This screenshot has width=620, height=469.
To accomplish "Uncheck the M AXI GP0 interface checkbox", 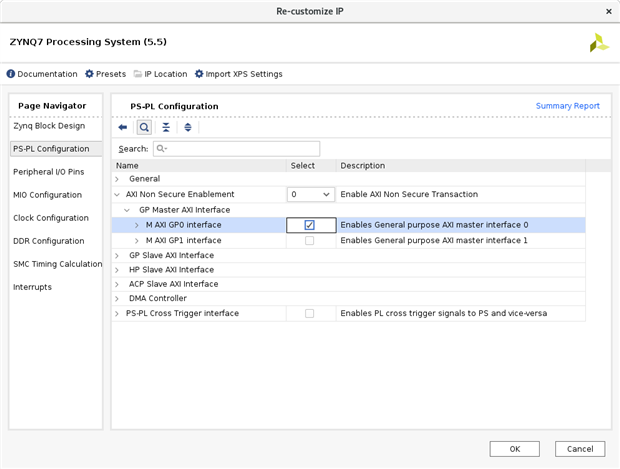I will (x=309, y=225).
